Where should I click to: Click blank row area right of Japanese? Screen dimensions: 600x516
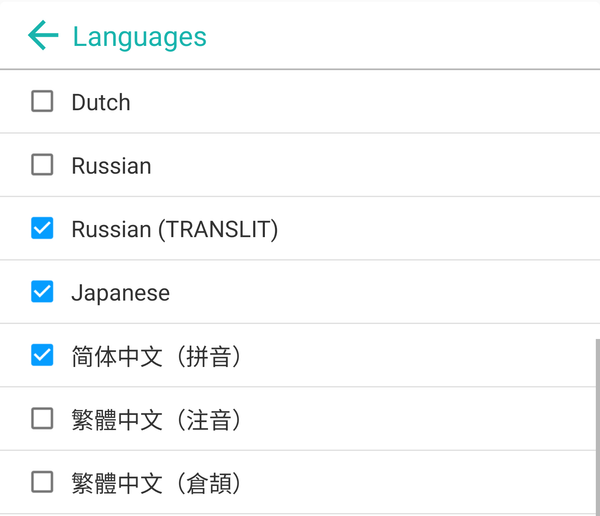(400, 292)
